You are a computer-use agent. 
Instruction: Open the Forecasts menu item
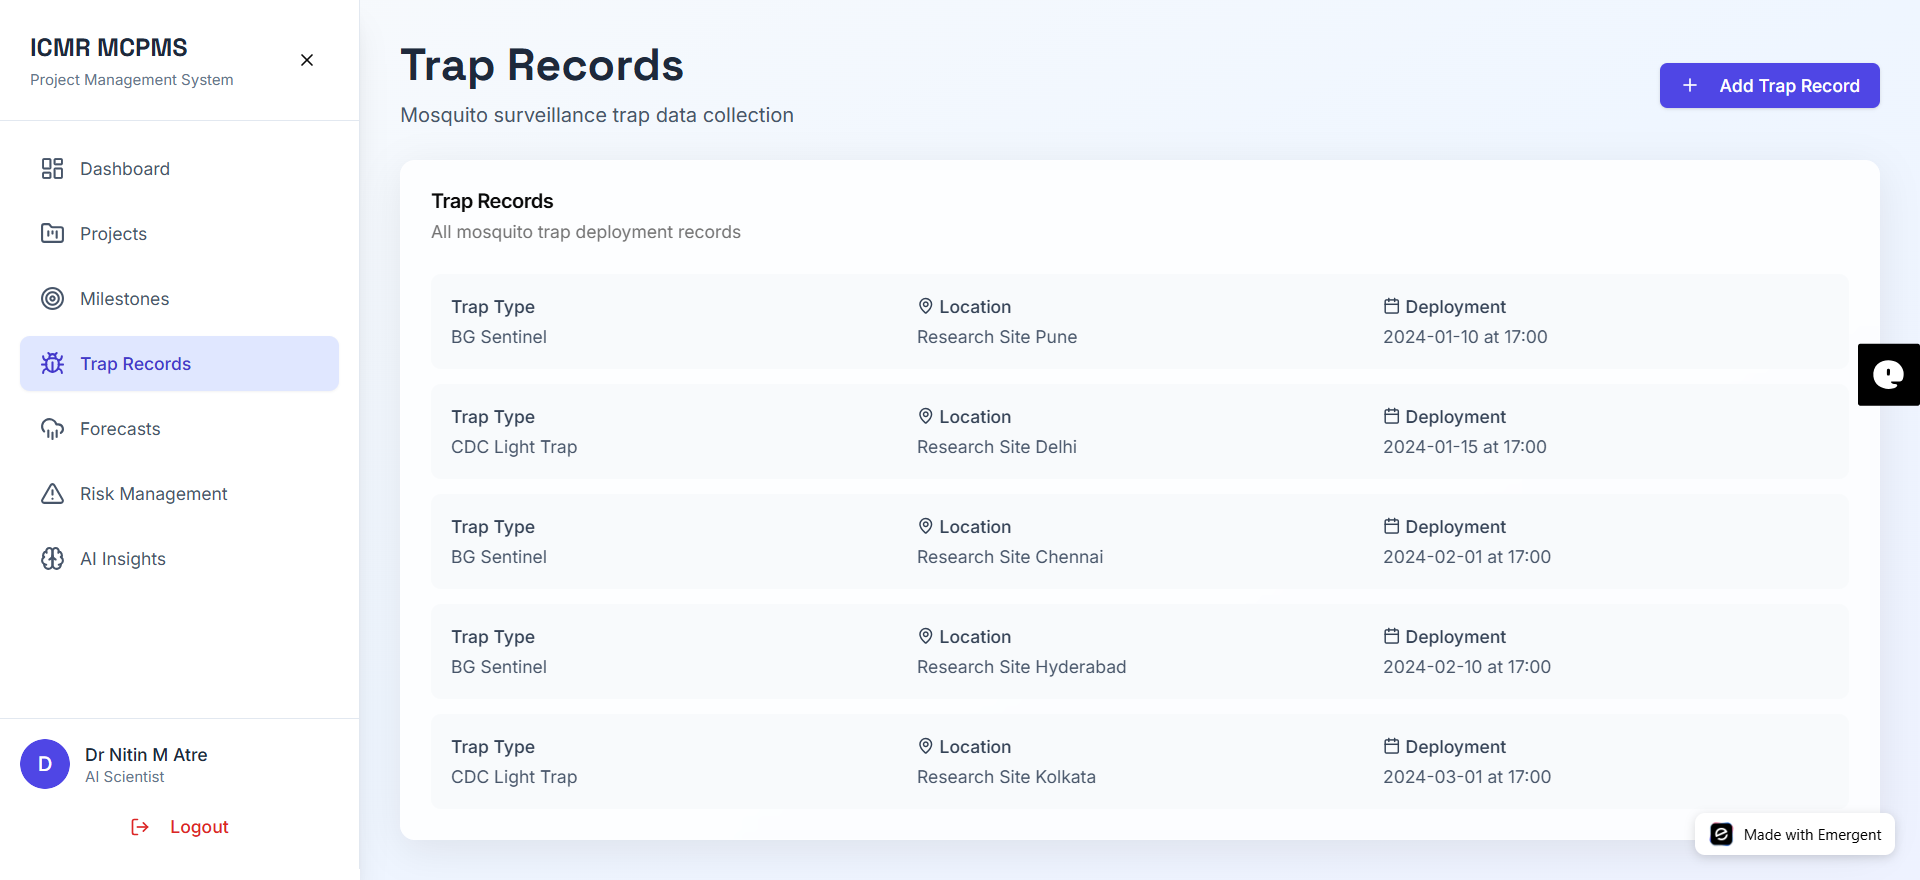[x=120, y=429]
